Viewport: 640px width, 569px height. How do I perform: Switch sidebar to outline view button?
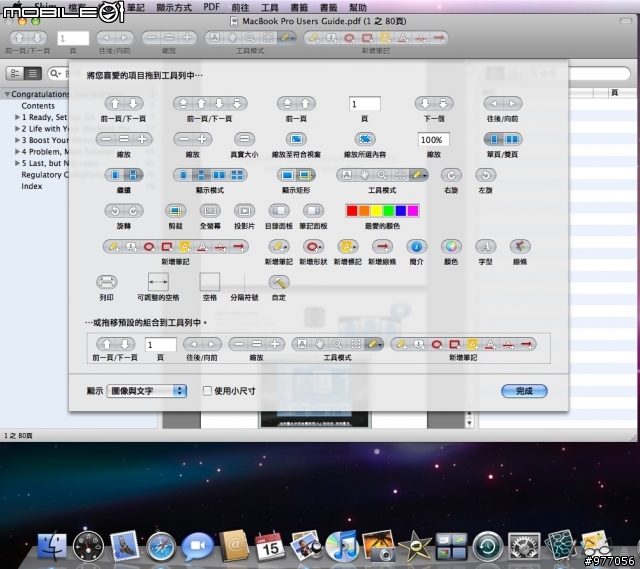(x=15, y=73)
